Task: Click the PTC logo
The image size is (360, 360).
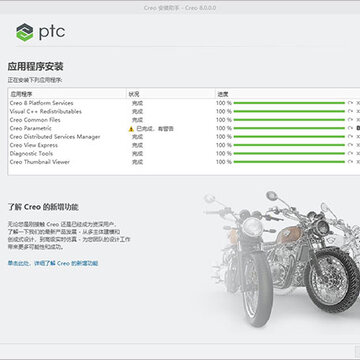Action: coord(40,32)
